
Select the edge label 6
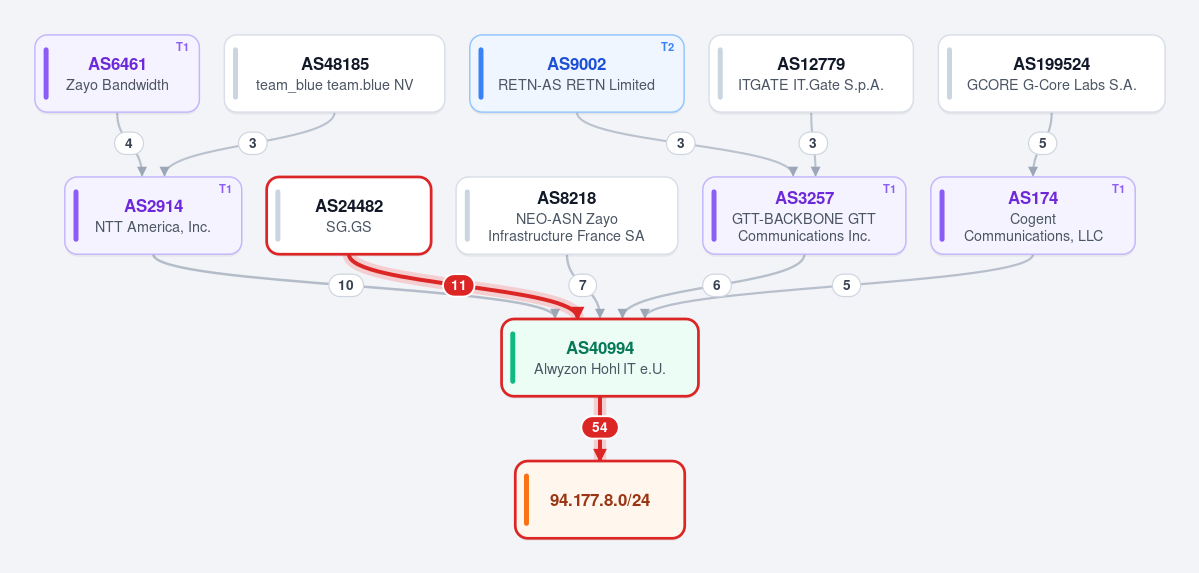(x=716, y=285)
